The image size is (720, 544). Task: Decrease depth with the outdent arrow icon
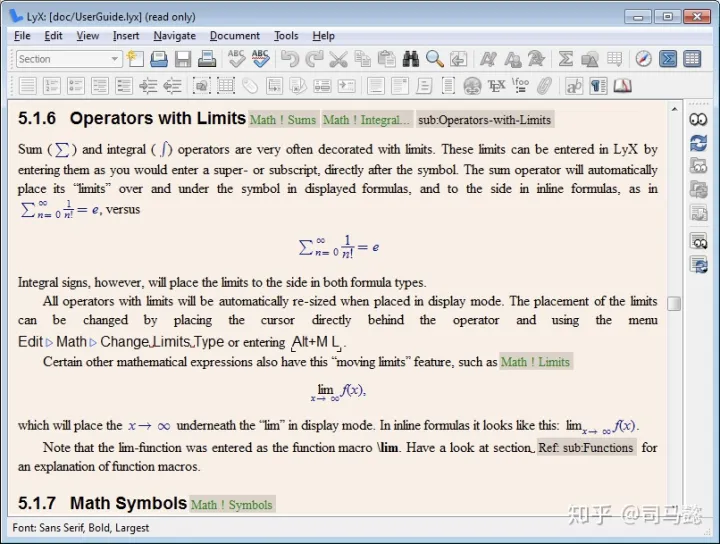pyautogui.click(x=172, y=85)
